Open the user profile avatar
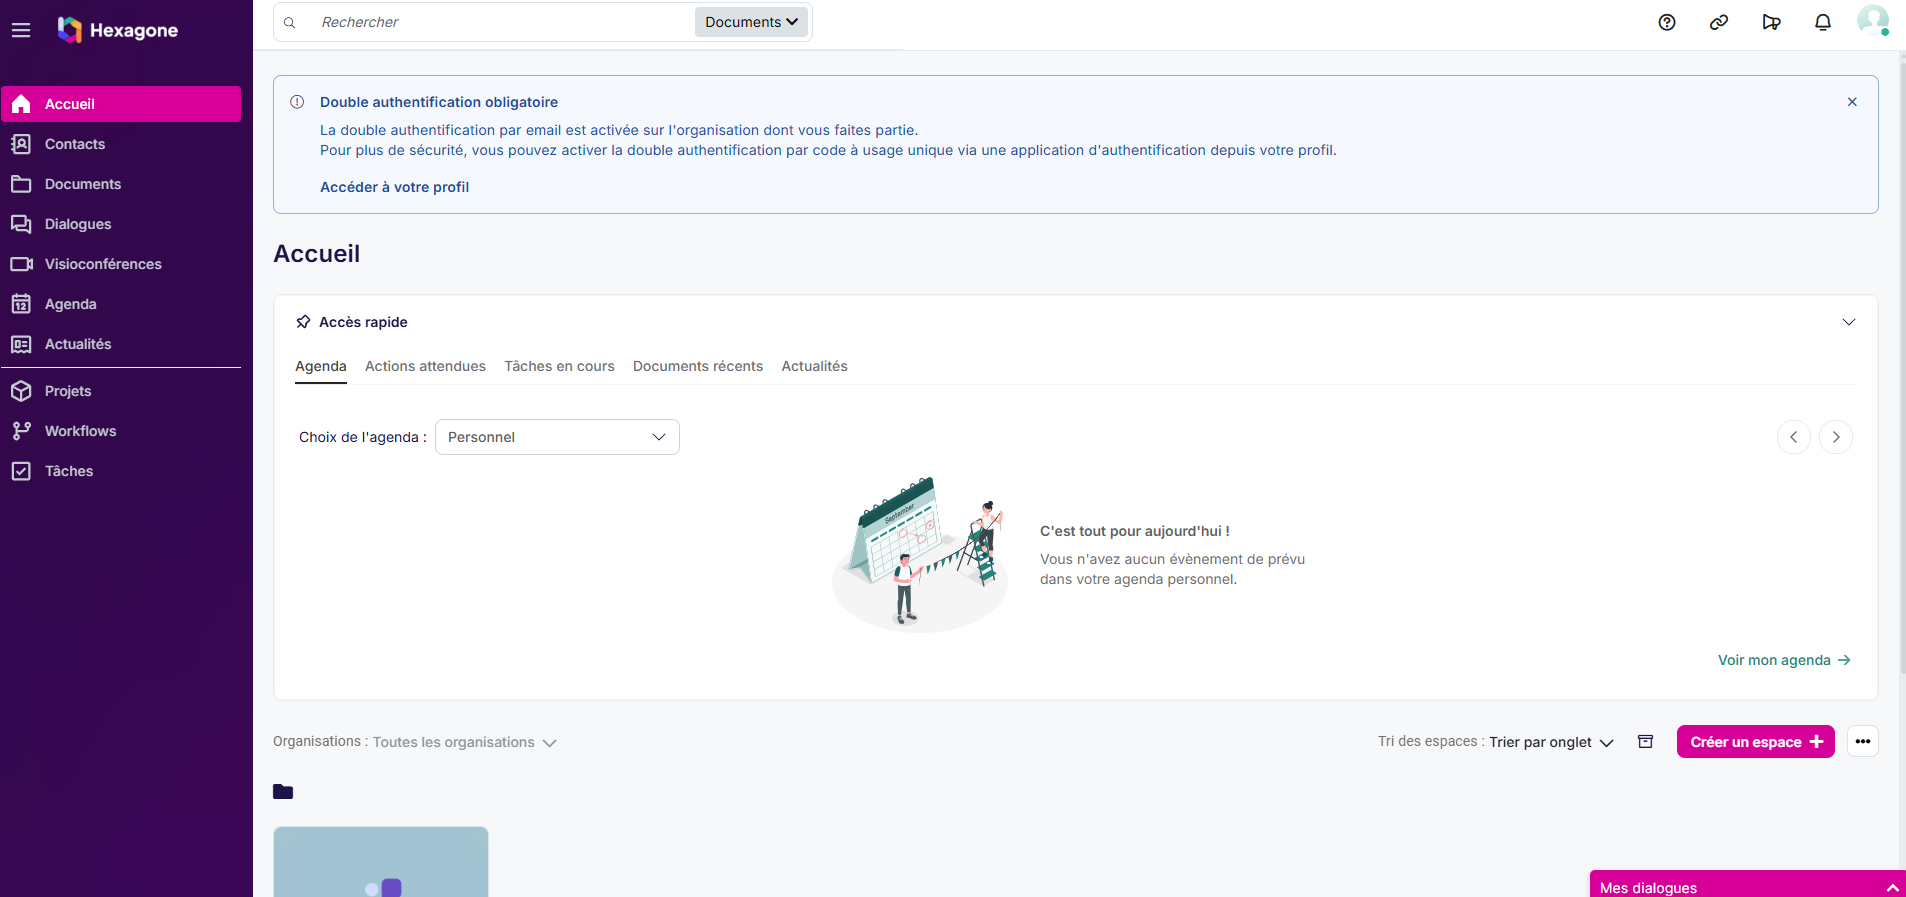1906x897 pixels. (1873, 20)
